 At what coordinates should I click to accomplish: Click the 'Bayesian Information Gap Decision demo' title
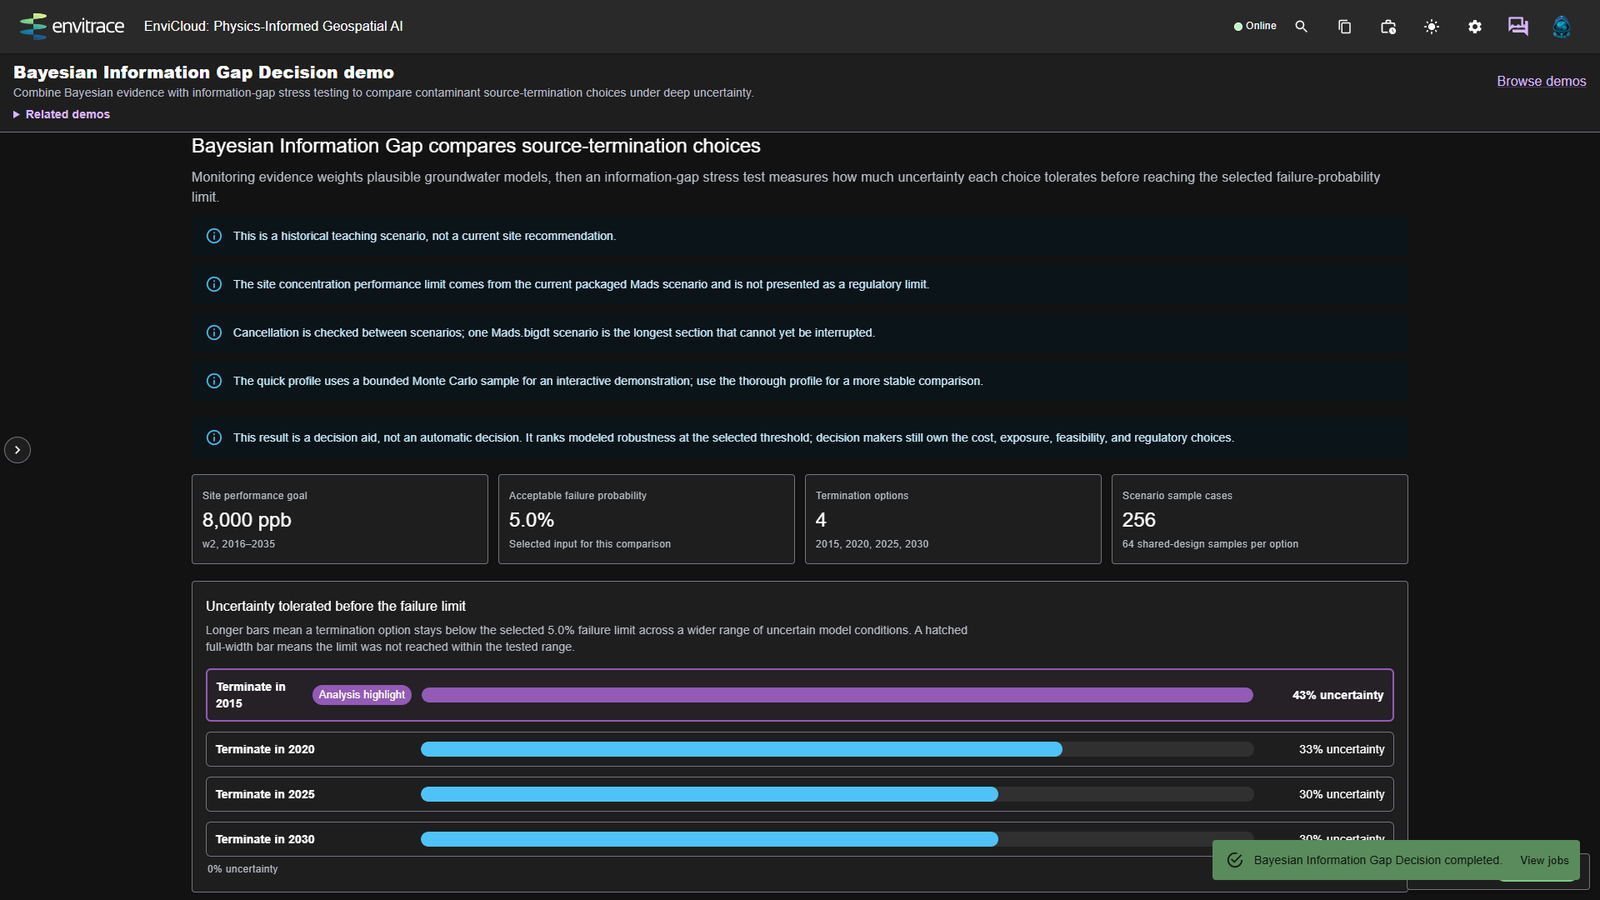point(204,72)
